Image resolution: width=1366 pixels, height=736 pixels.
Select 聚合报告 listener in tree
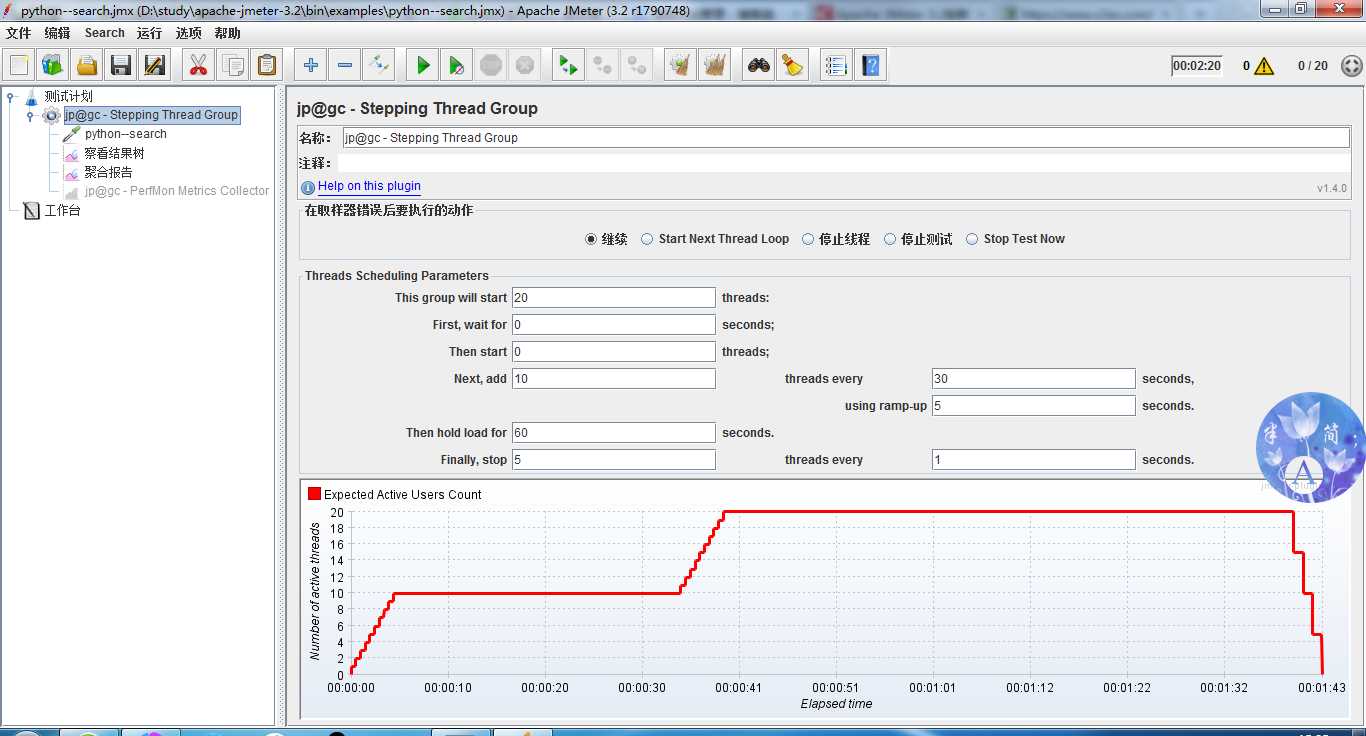point(108,172)
